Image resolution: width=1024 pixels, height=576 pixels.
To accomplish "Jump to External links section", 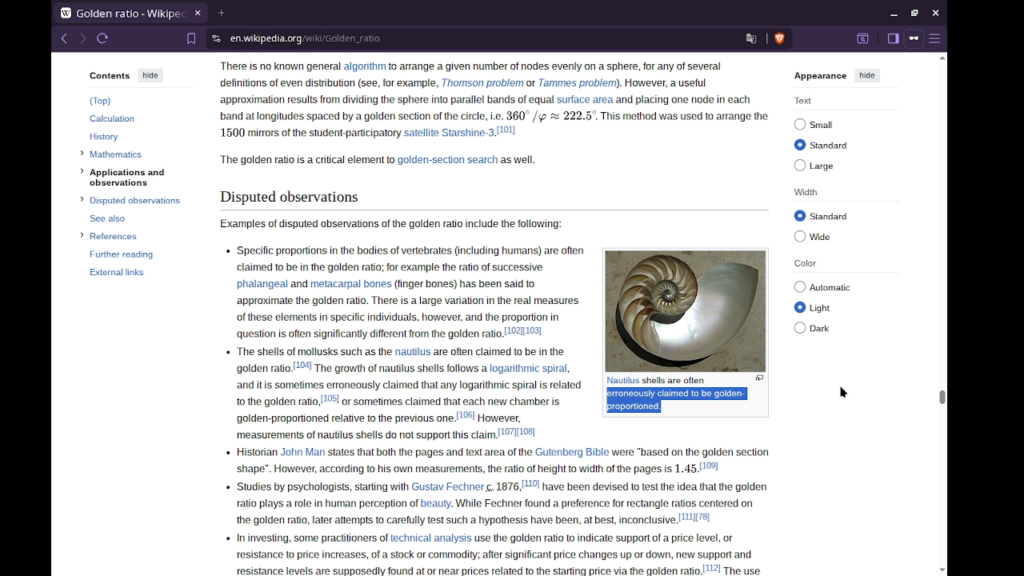I will 116,272.
